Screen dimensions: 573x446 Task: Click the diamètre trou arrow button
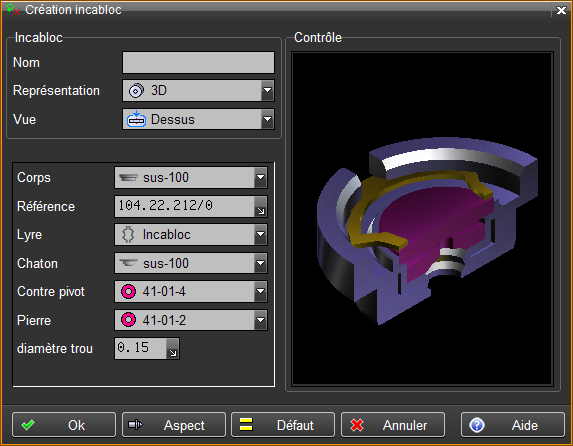coord(172,348)
